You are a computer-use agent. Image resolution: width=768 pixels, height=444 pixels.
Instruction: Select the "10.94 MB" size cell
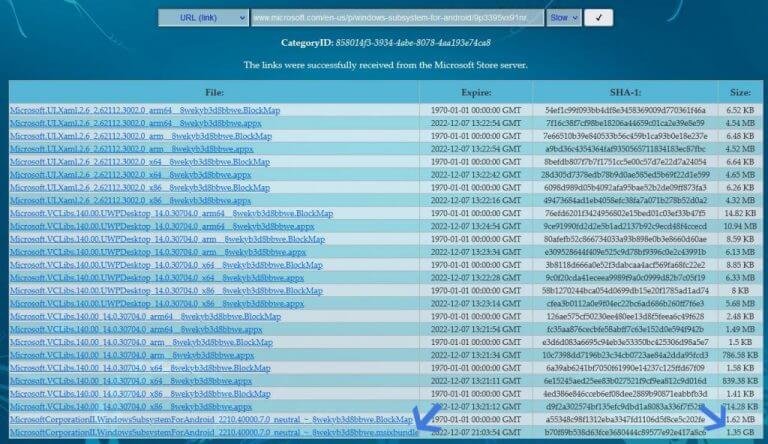click(x=740, y=226)
